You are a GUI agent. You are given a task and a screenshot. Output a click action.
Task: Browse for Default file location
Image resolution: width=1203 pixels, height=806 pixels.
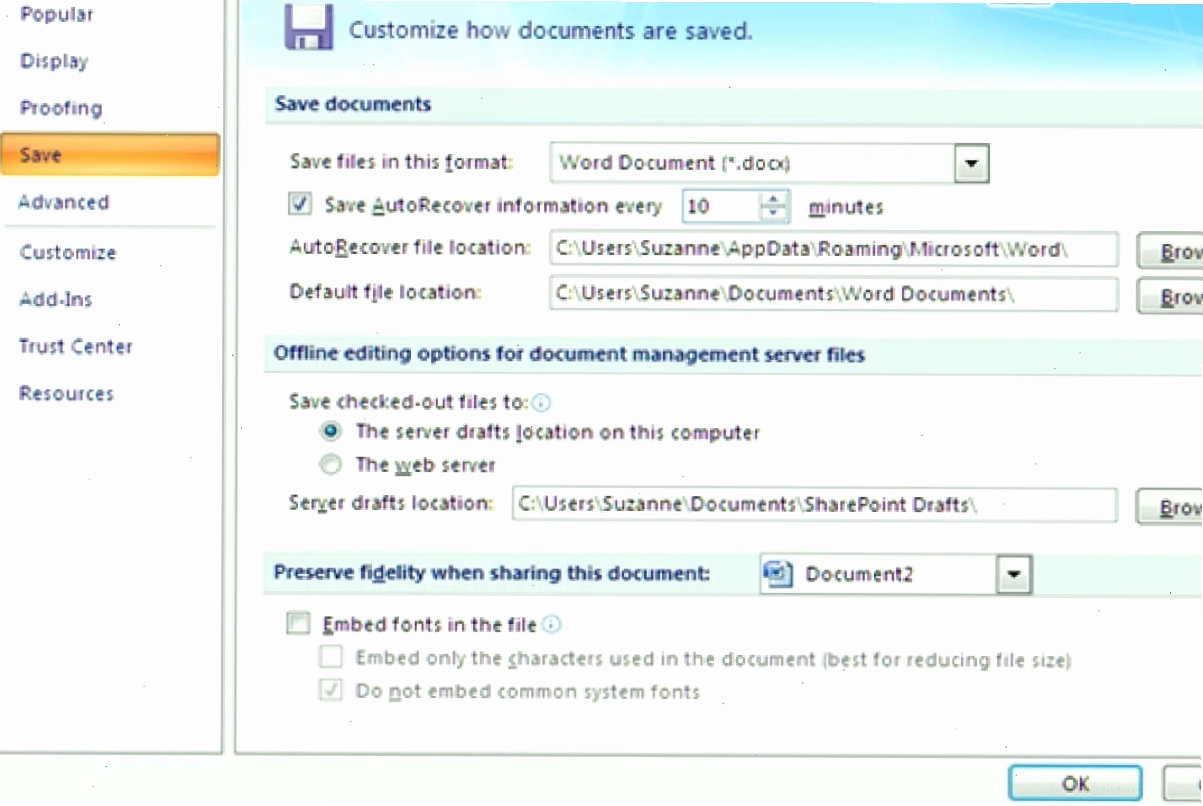1170,296
